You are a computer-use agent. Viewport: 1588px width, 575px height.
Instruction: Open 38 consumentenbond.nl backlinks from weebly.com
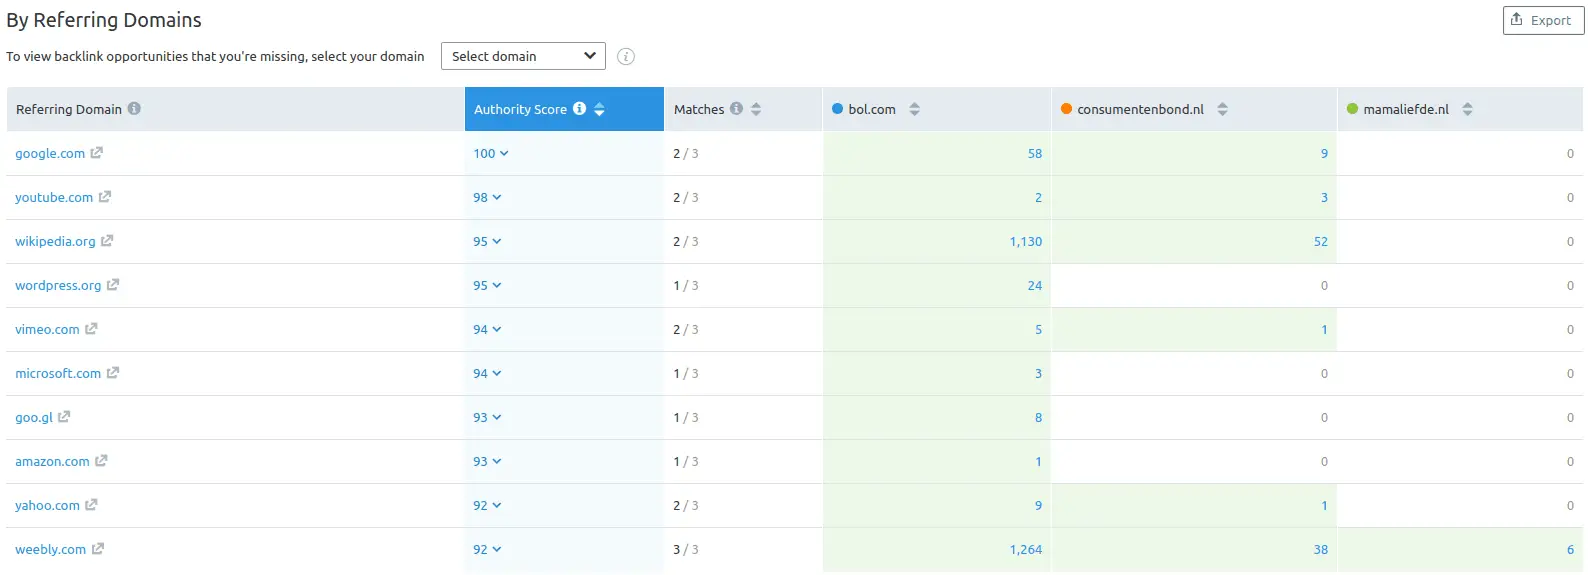point(1320,549)
